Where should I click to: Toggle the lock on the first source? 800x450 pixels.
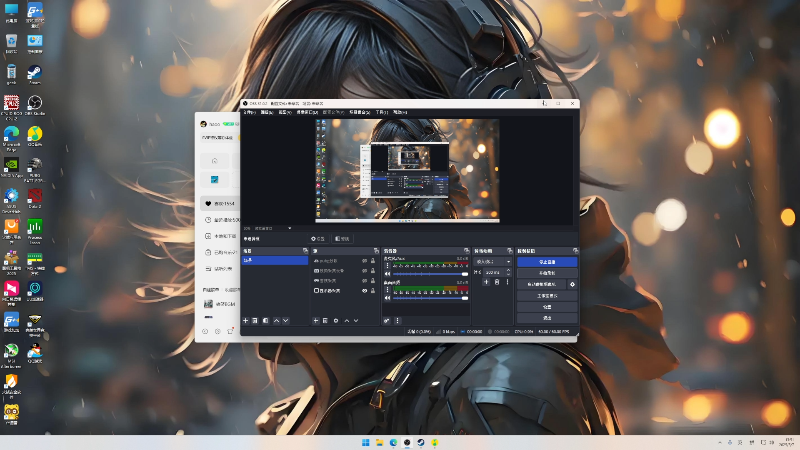point(373,261)
